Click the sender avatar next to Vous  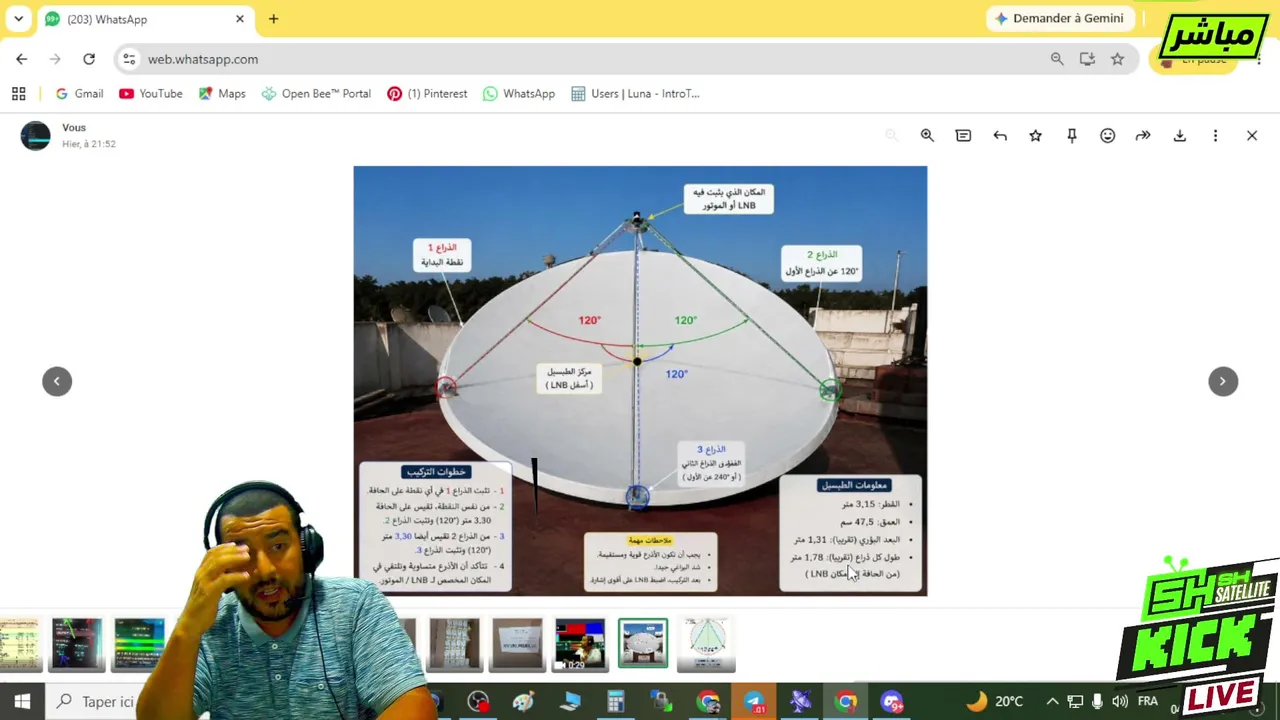35,136
